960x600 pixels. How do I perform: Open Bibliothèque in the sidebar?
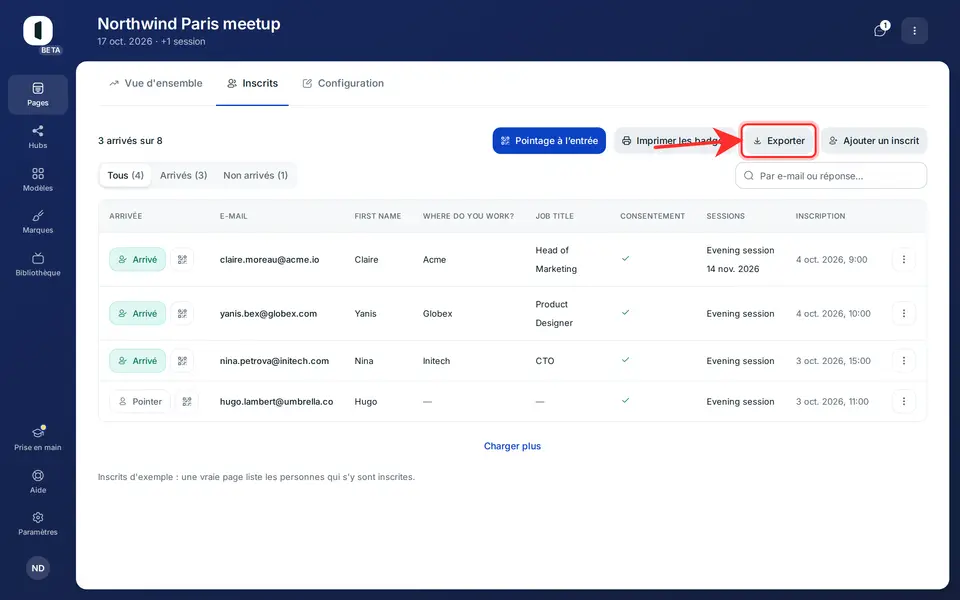[x=38, y=264]
